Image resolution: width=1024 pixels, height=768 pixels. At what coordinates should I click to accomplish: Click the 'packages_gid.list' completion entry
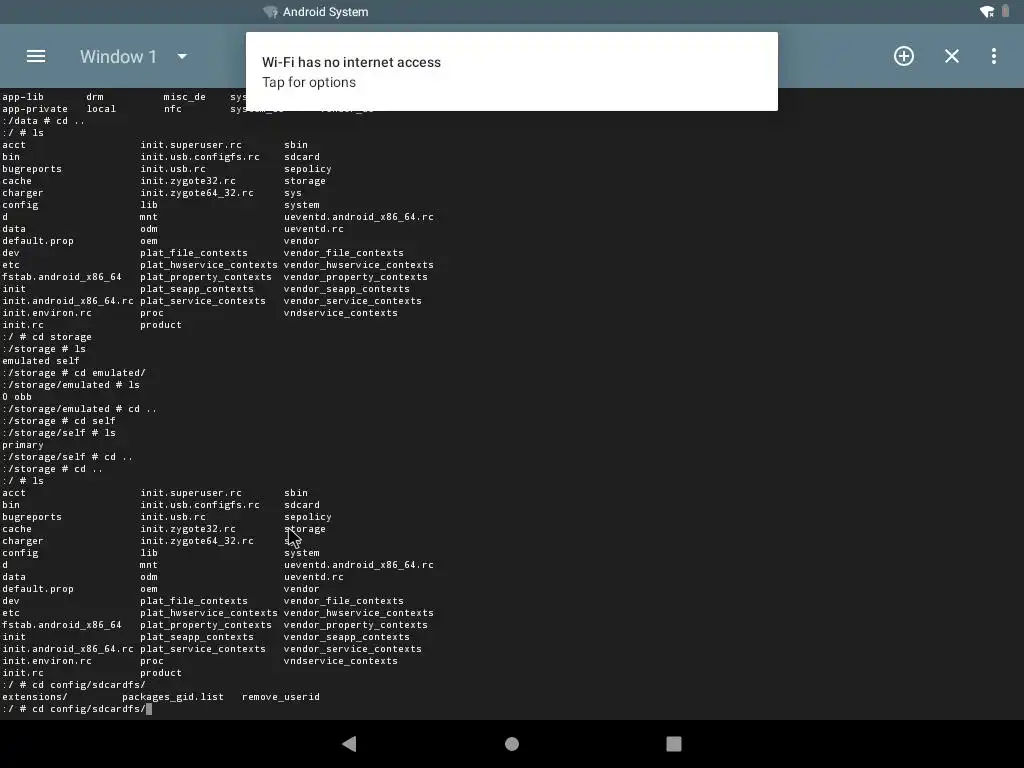pyautogui.click(x=172, y=697)
